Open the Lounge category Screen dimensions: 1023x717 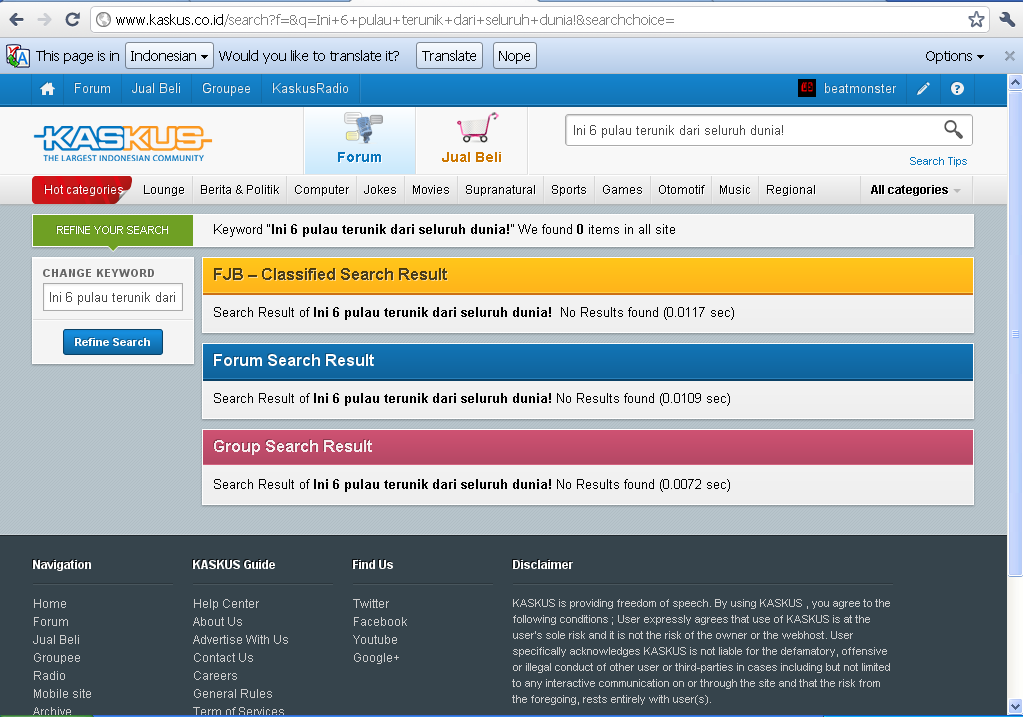pyautogui.click(x=164, y=190)
